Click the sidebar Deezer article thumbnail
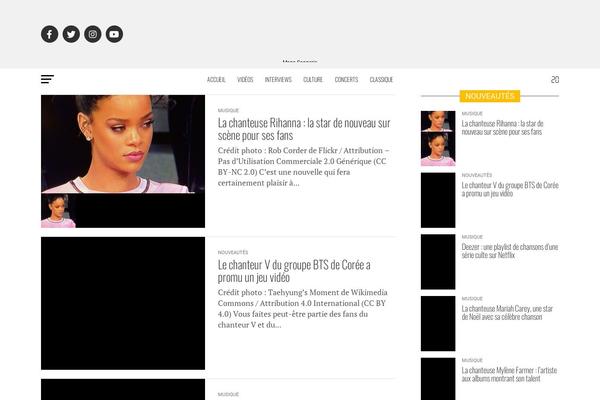This screenshot has width=600, height=400. (438, 262)
